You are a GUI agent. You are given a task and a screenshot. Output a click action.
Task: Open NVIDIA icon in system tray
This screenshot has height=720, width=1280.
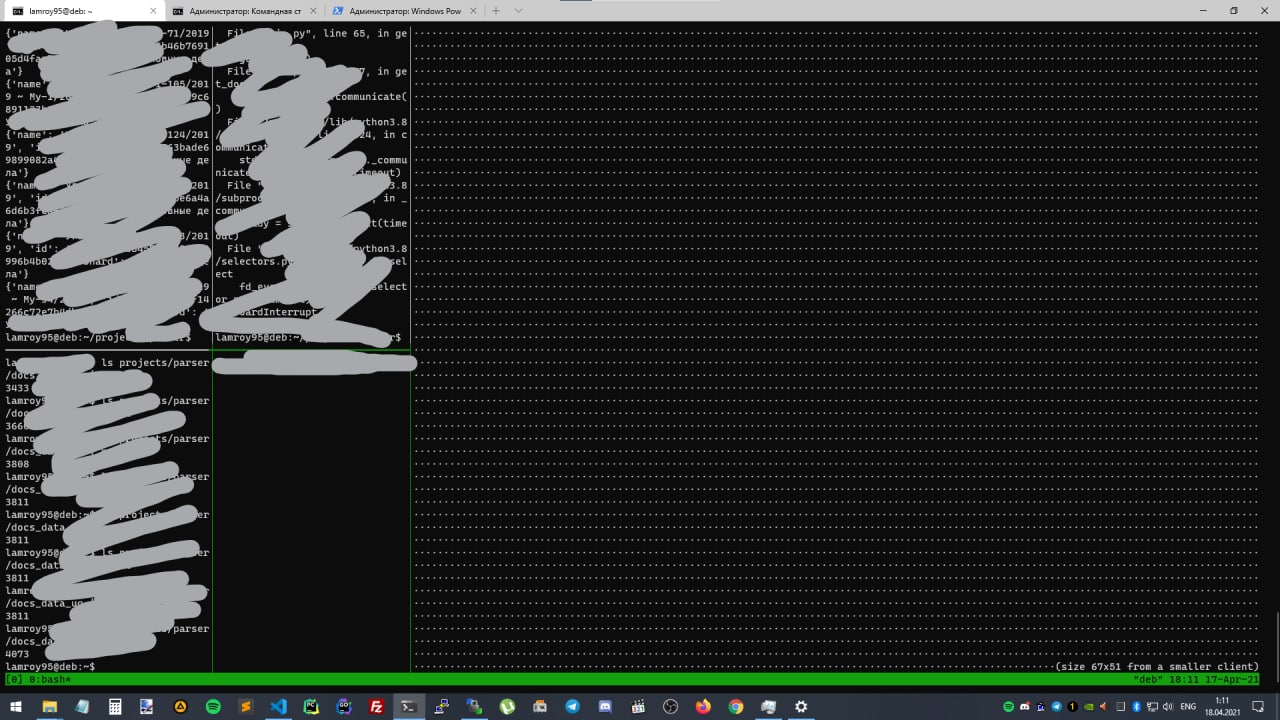(1089, 706)
